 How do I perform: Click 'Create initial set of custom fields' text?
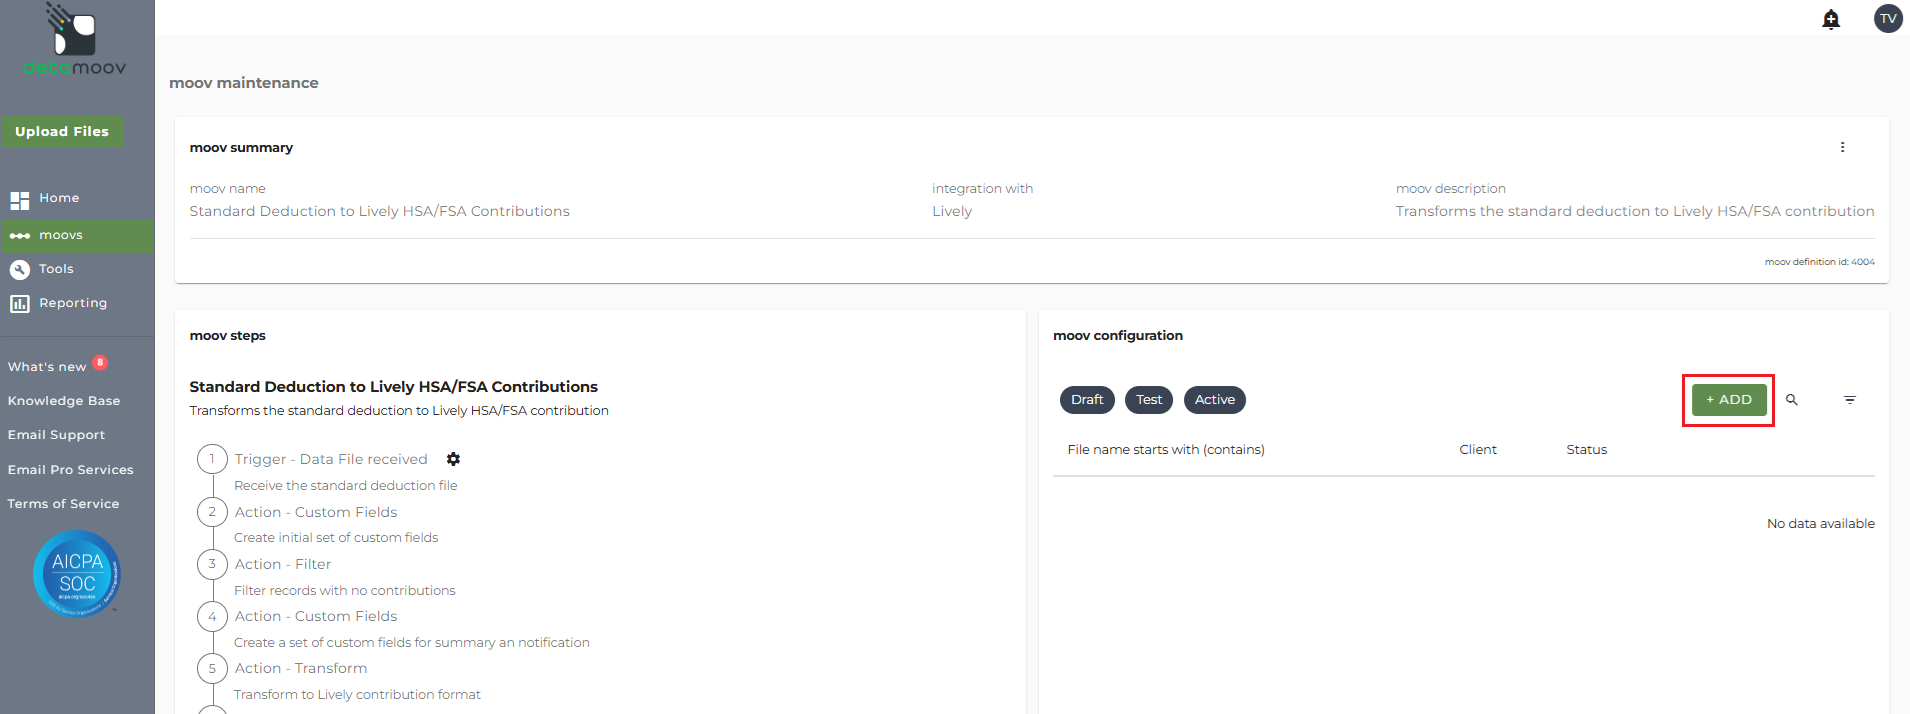336,538
